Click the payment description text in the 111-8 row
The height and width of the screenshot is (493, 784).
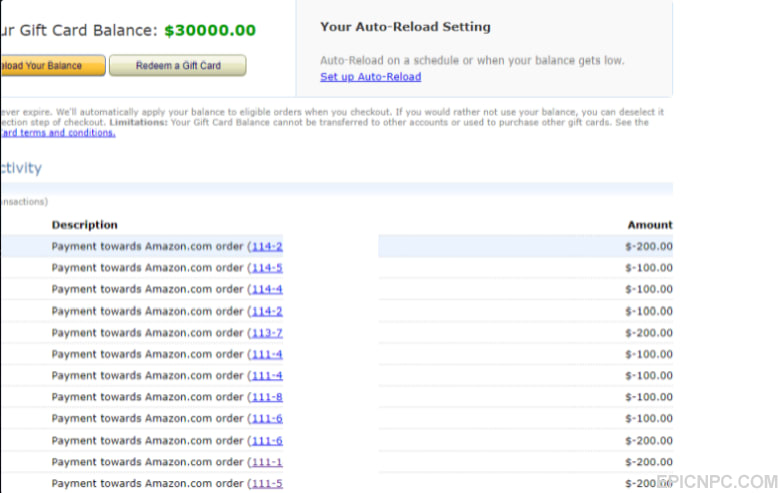[148, 397]
